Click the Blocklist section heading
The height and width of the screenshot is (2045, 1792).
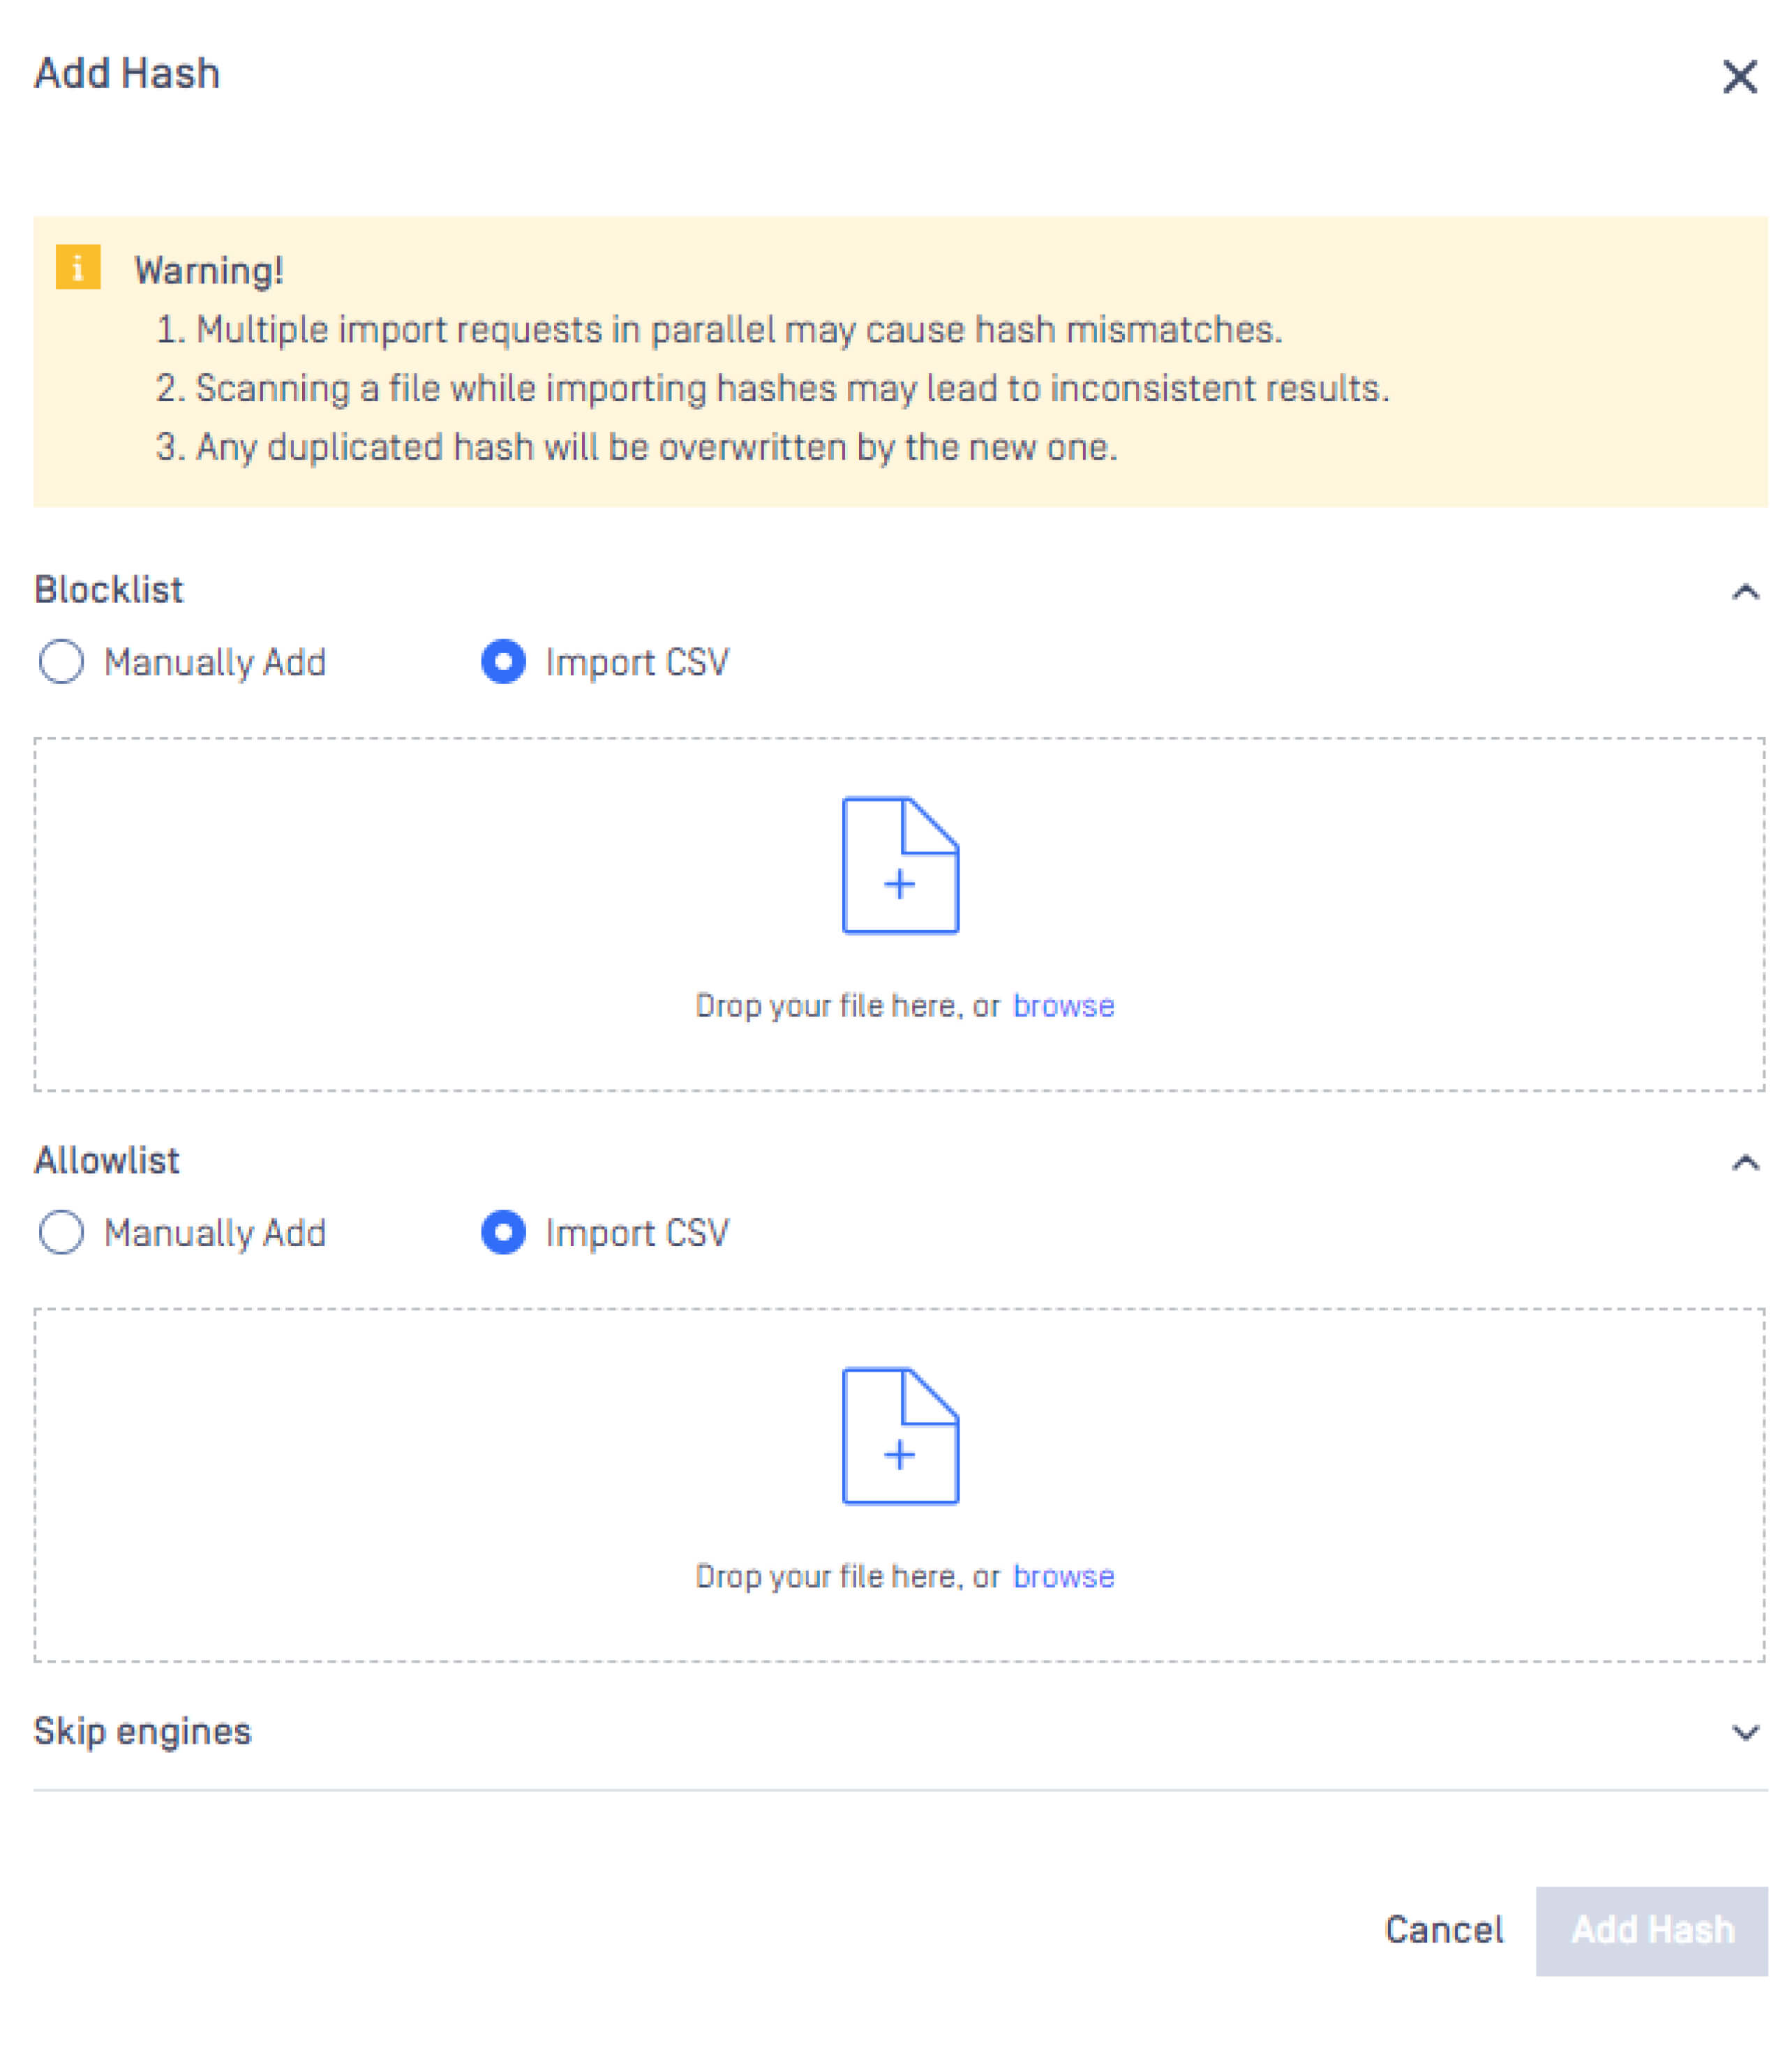pyautogui.click(x=109, y=590)
